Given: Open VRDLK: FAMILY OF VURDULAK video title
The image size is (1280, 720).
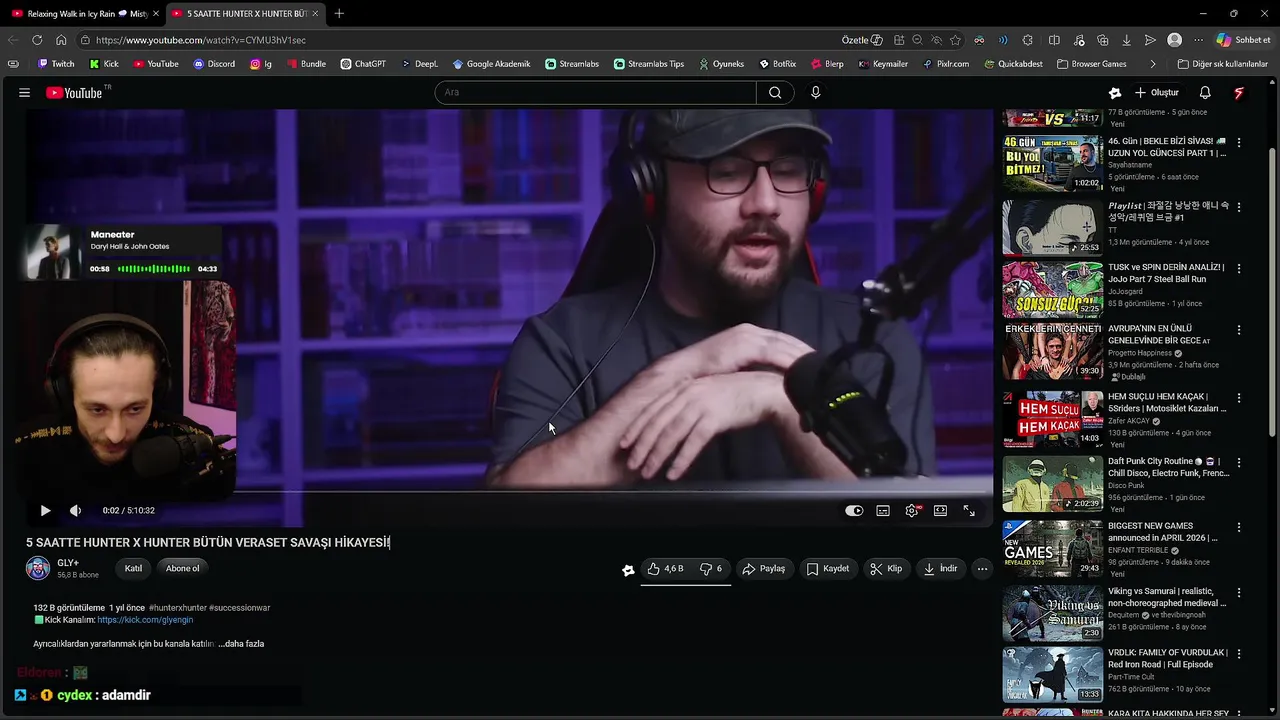Looking at the screenshot, I should click(x=1168, y=658).
